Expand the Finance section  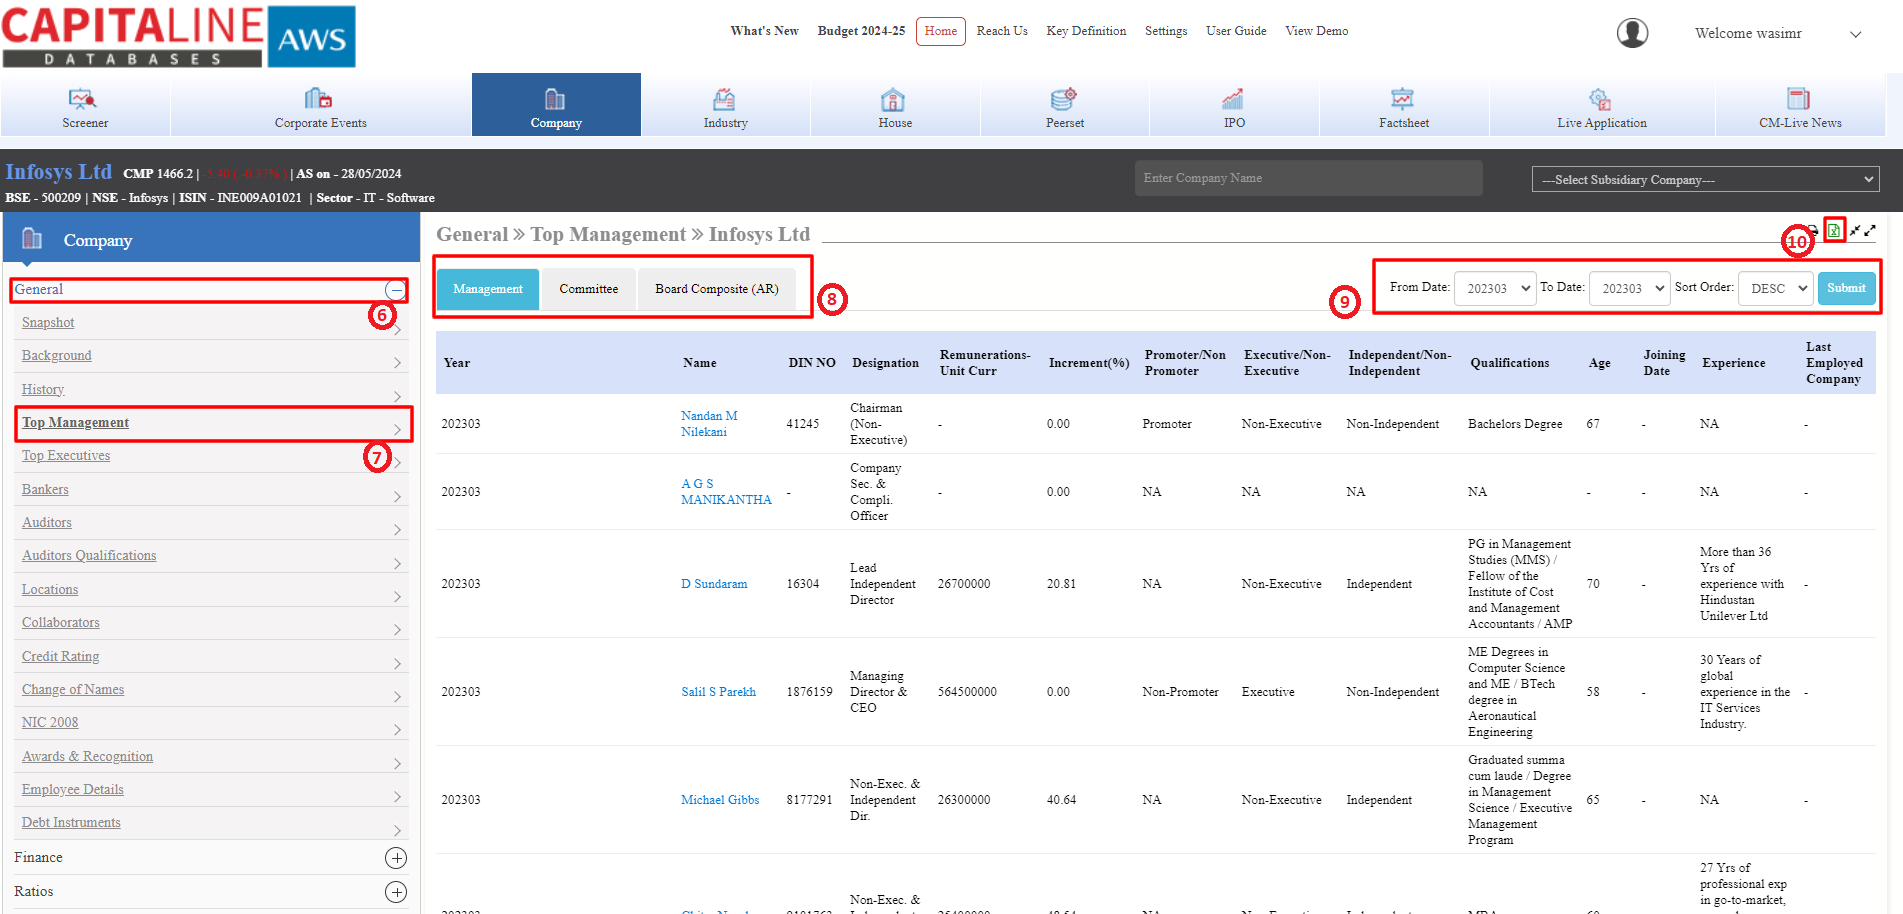coord(396,858)
